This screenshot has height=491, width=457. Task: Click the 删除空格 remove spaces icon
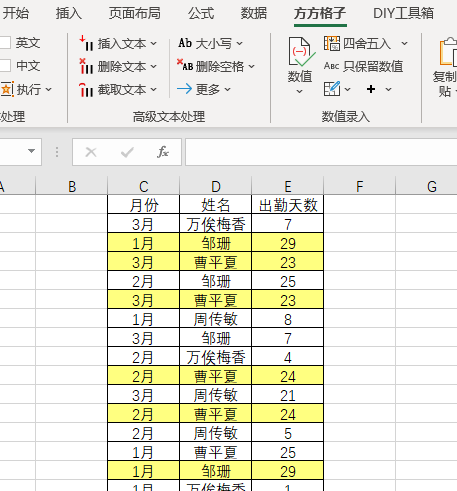pos(185,65)
